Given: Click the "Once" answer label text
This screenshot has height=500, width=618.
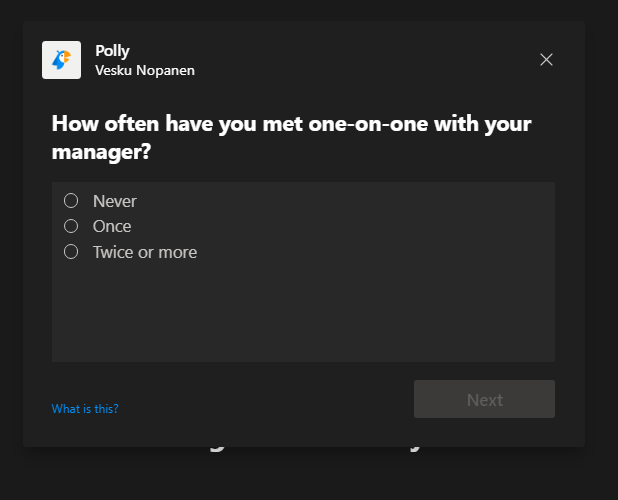Looking at the screenshot, I should coord(112,226).
